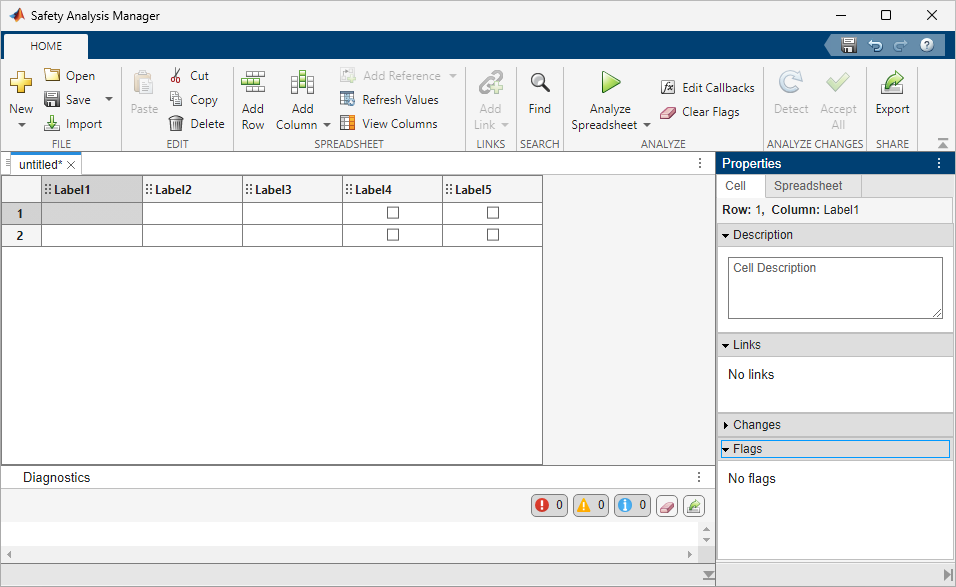
Task: Close the untitled spreadsheet tab
Action: click(x=71, y=164)
